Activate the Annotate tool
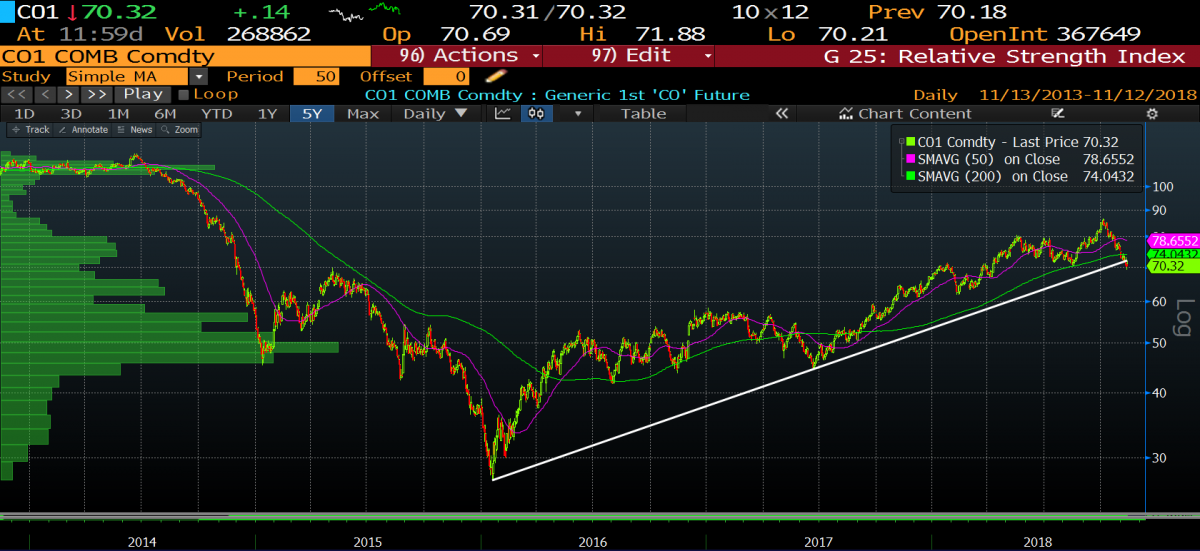The width and height of the screenshot is (1200, 551). [84, 130]
